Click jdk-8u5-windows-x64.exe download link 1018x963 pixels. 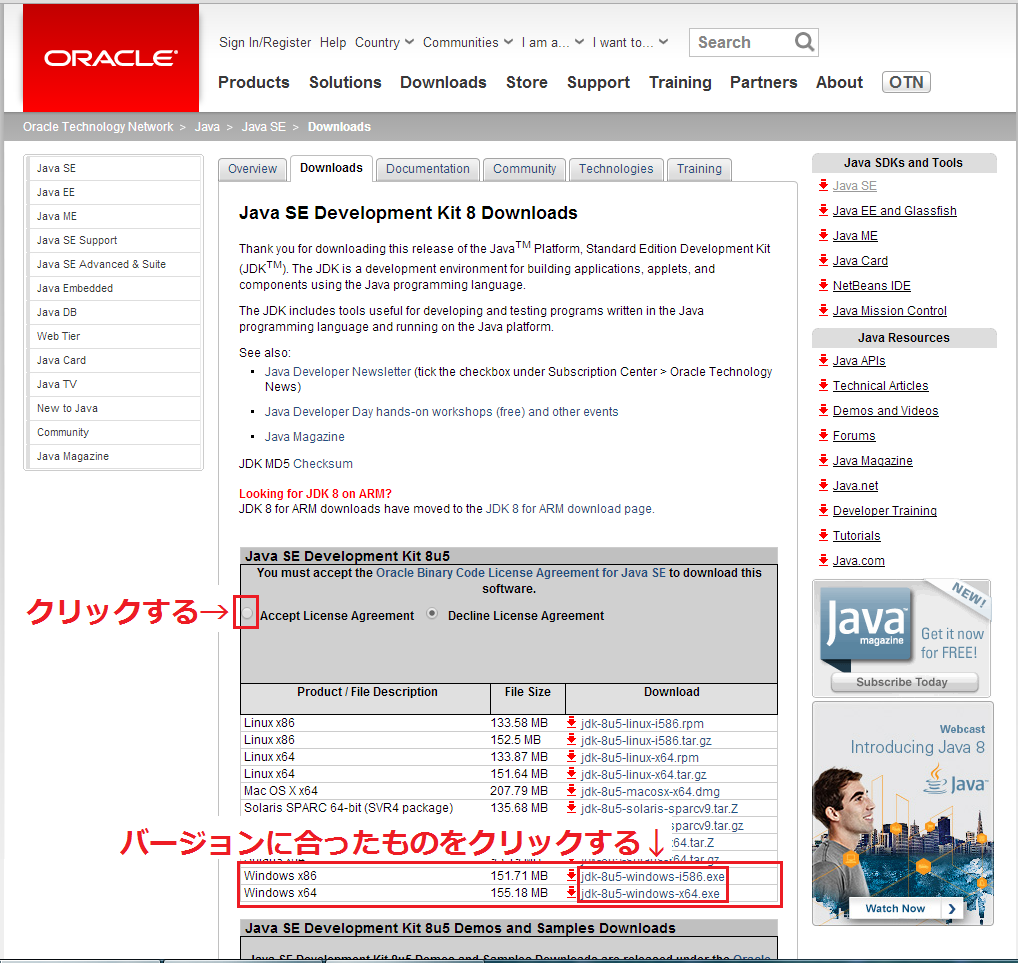(650, 894)
